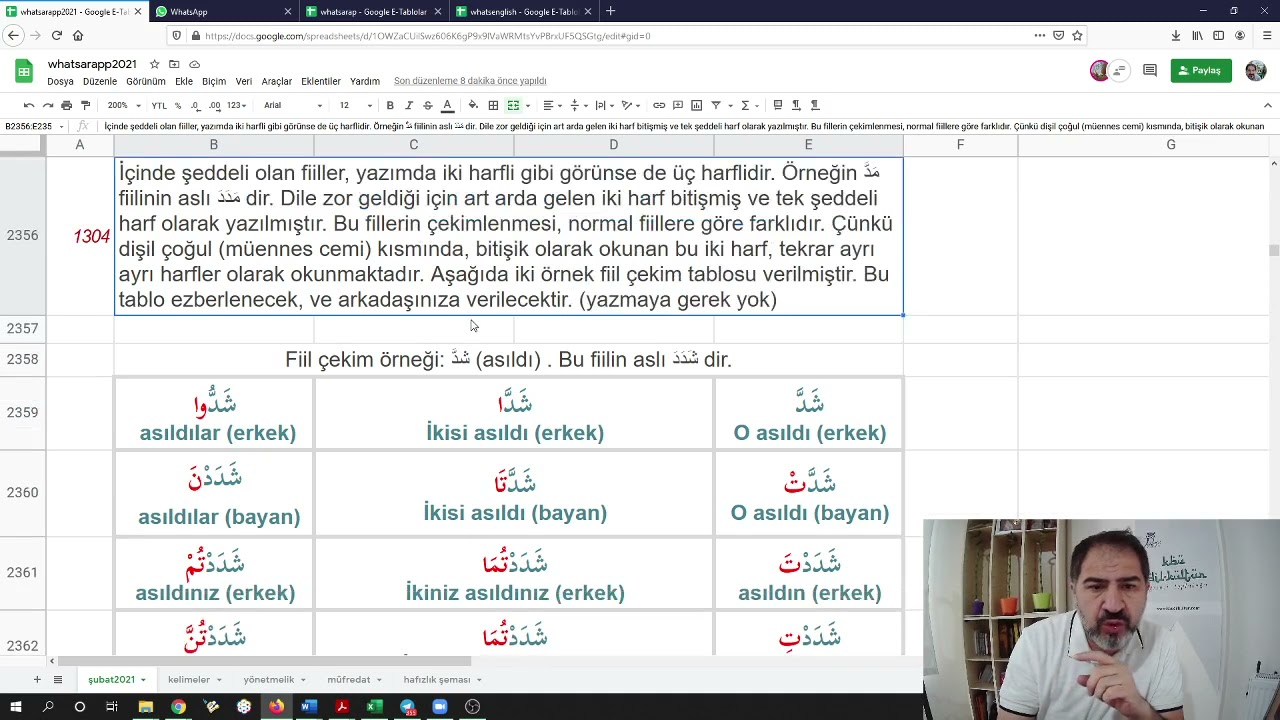
Task: Open the Arial font dropdown
Action: point(293,105)
